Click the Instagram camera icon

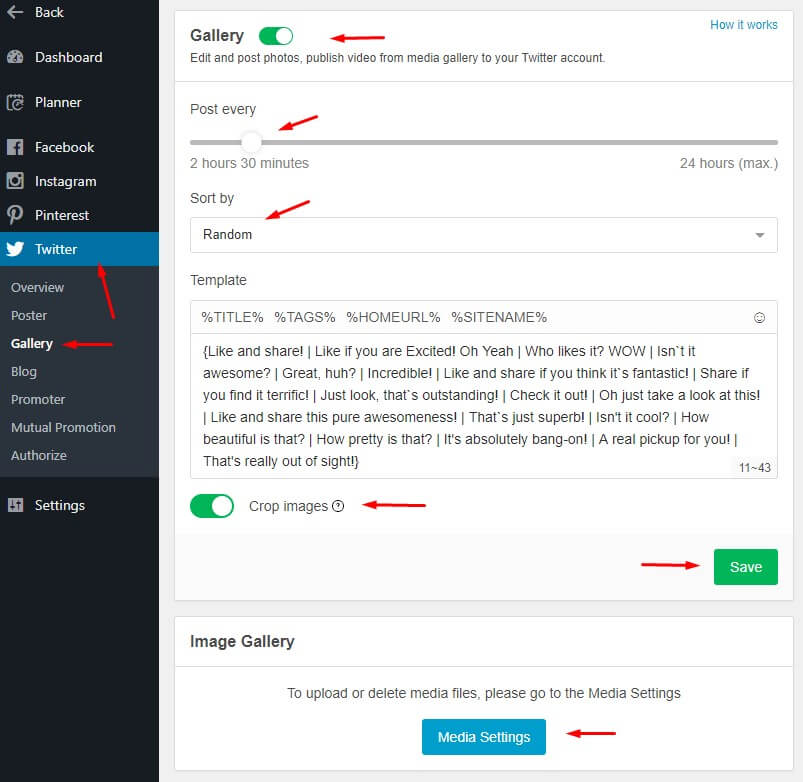[15, 181]
